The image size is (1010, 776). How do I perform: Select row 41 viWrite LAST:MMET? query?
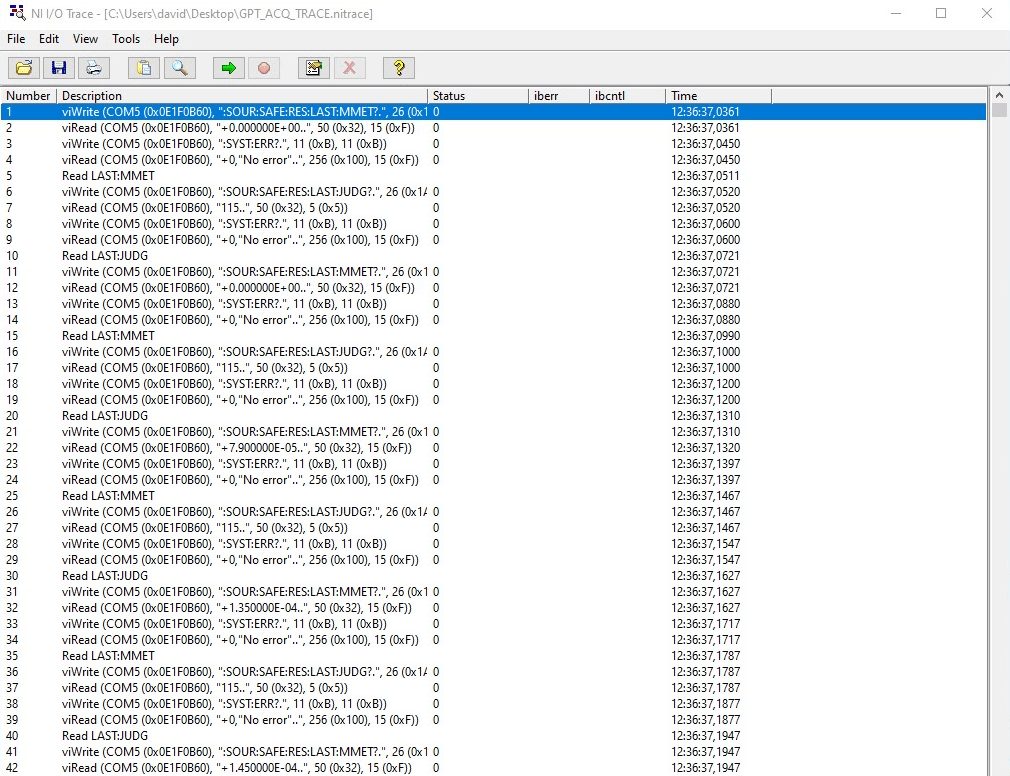coord(493,752)
